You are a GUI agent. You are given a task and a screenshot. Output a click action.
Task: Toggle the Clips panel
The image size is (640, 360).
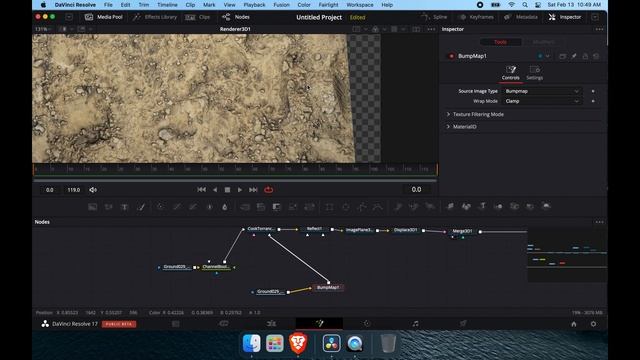point(198,17)
